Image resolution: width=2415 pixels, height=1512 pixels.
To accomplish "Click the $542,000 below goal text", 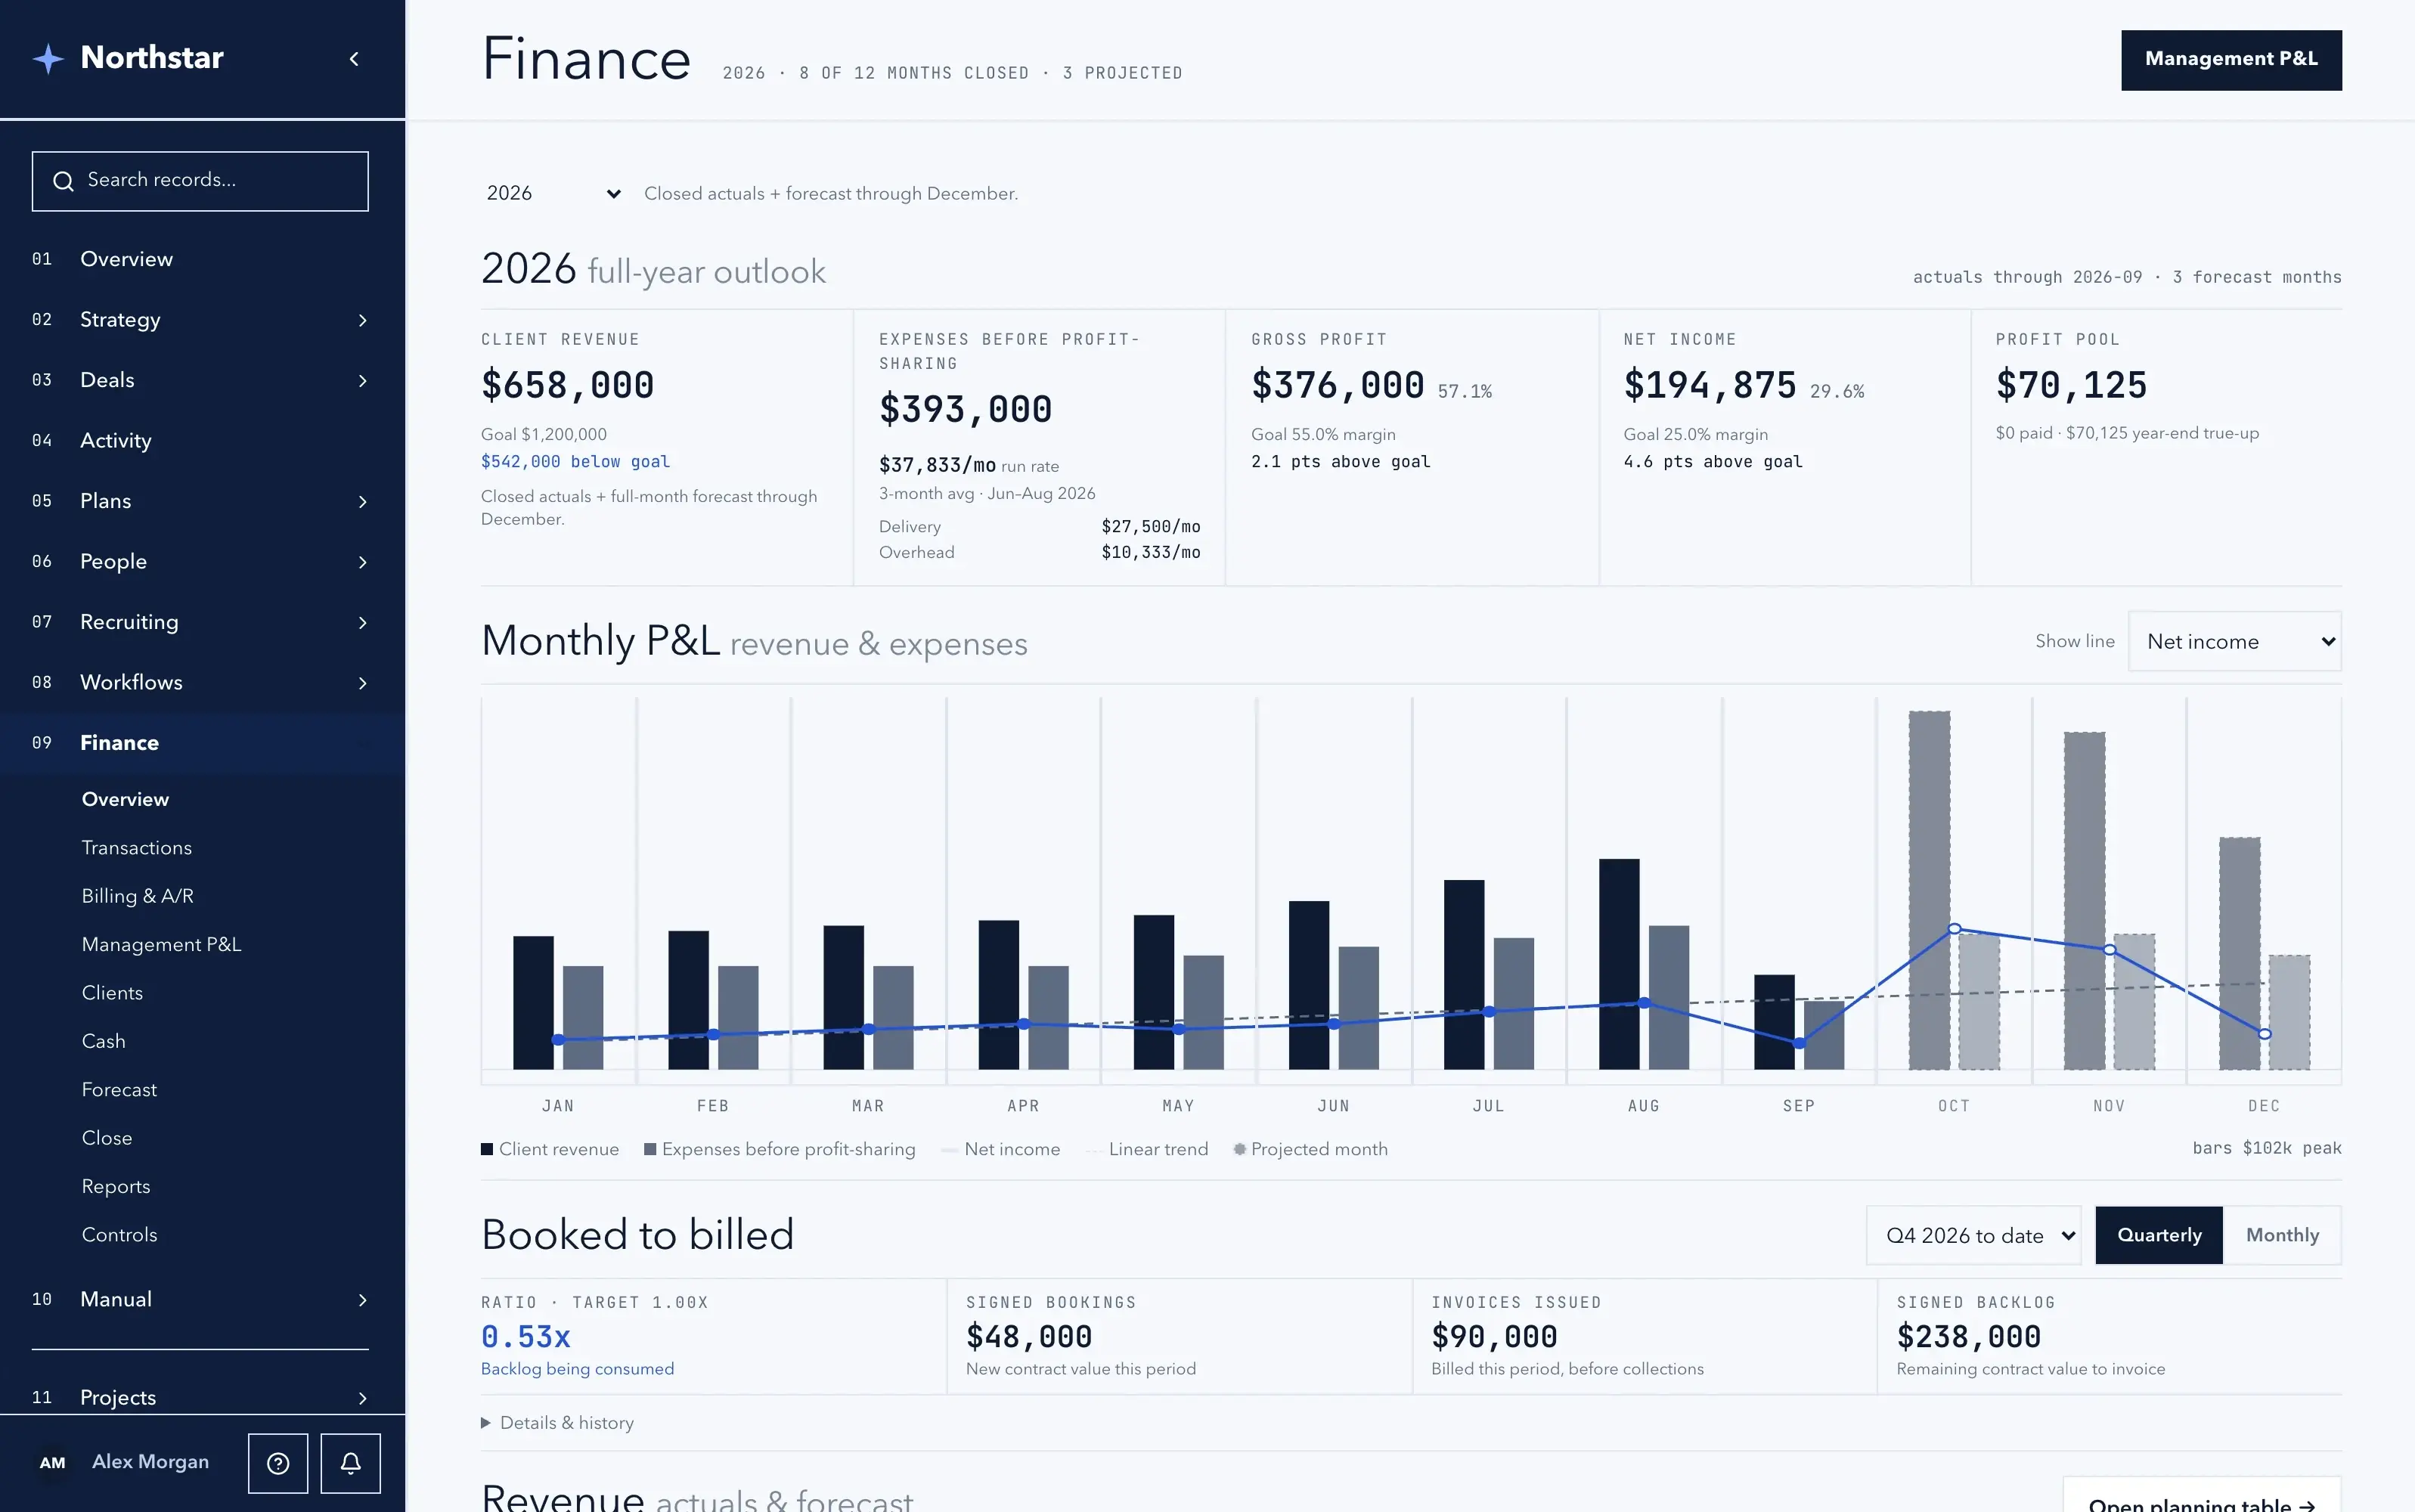I will coord(575,462).
